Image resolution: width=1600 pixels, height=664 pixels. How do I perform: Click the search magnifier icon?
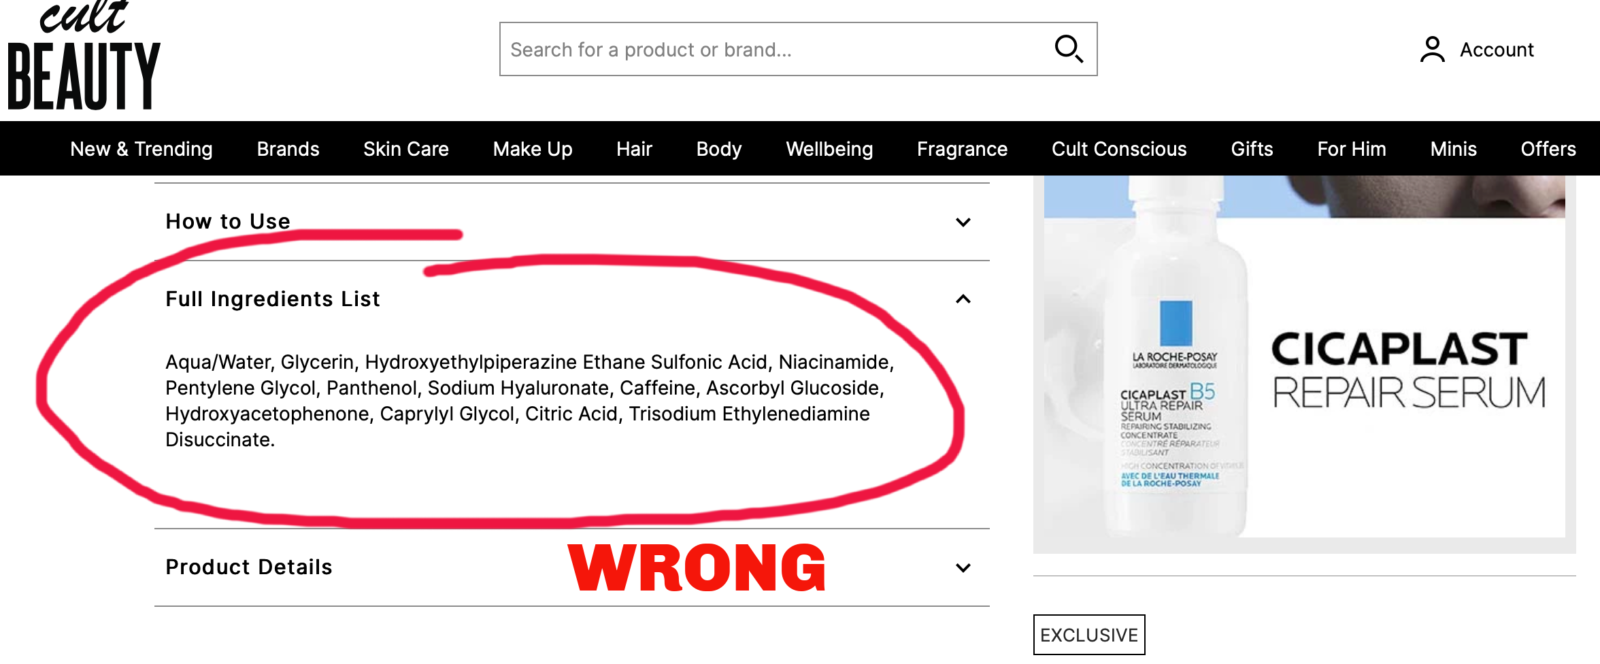[1068, 49]
